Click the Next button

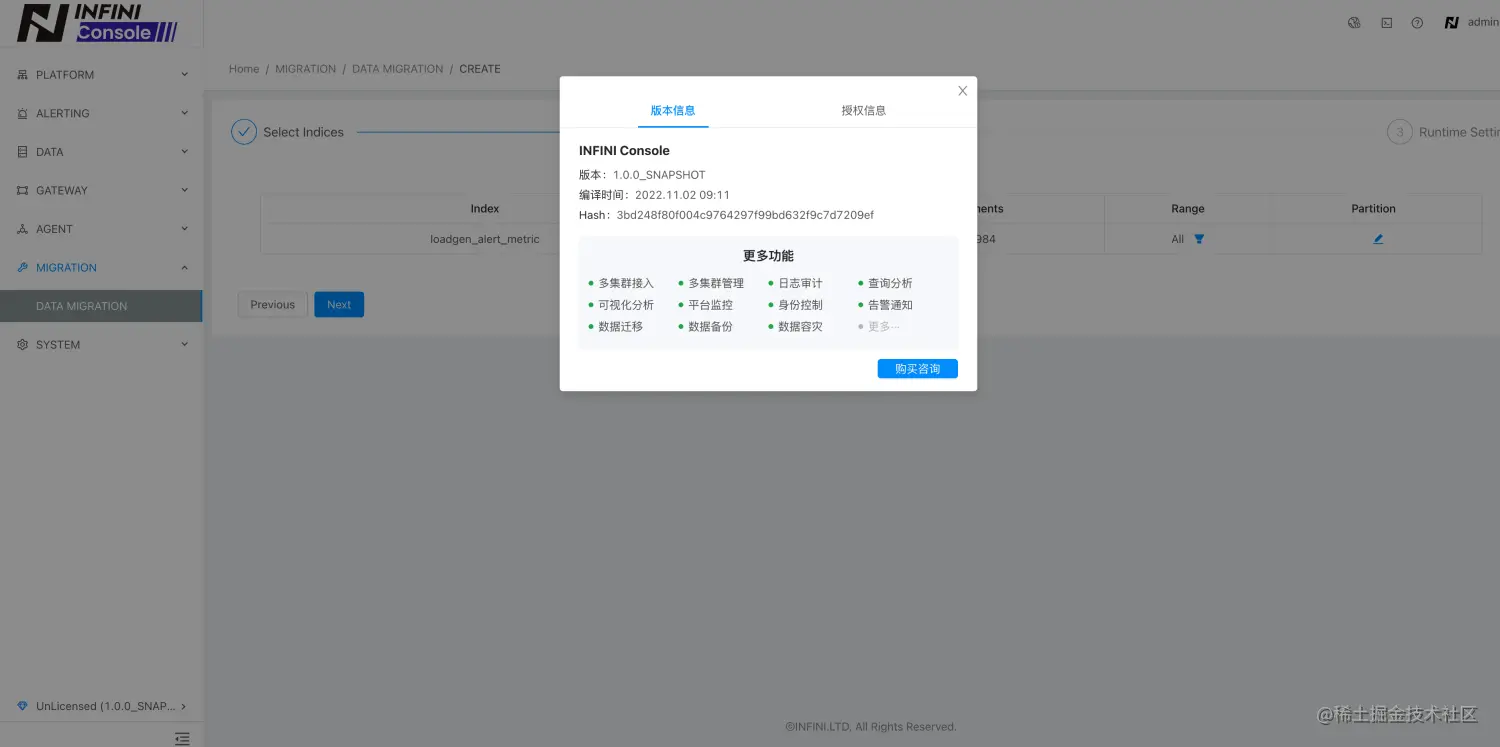[338, 304]
